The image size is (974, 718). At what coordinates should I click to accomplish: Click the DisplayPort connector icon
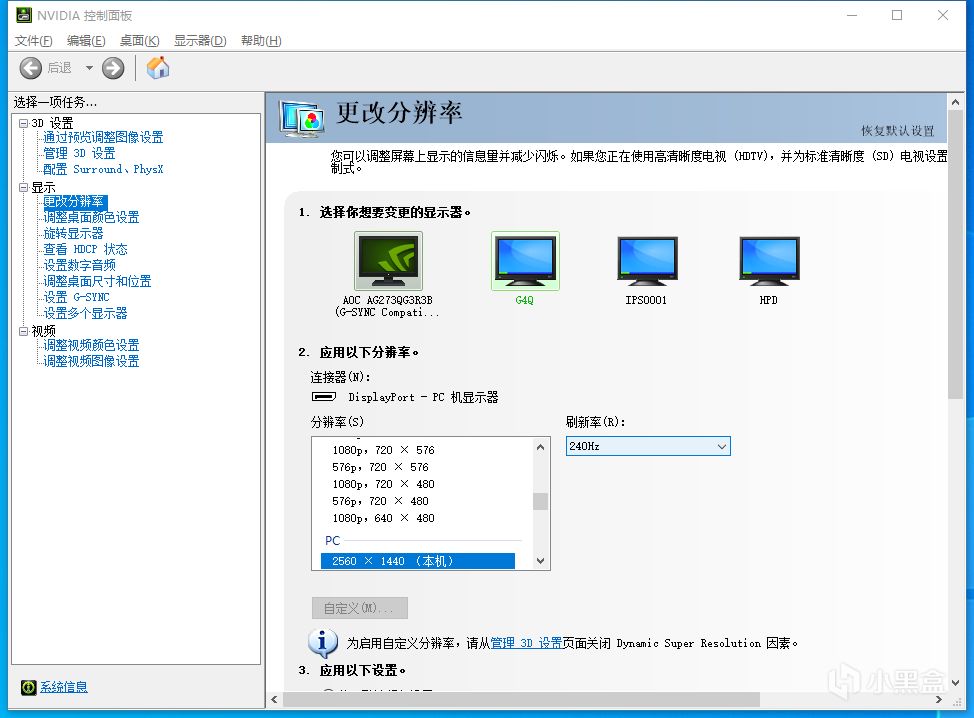tap(323, 396)
